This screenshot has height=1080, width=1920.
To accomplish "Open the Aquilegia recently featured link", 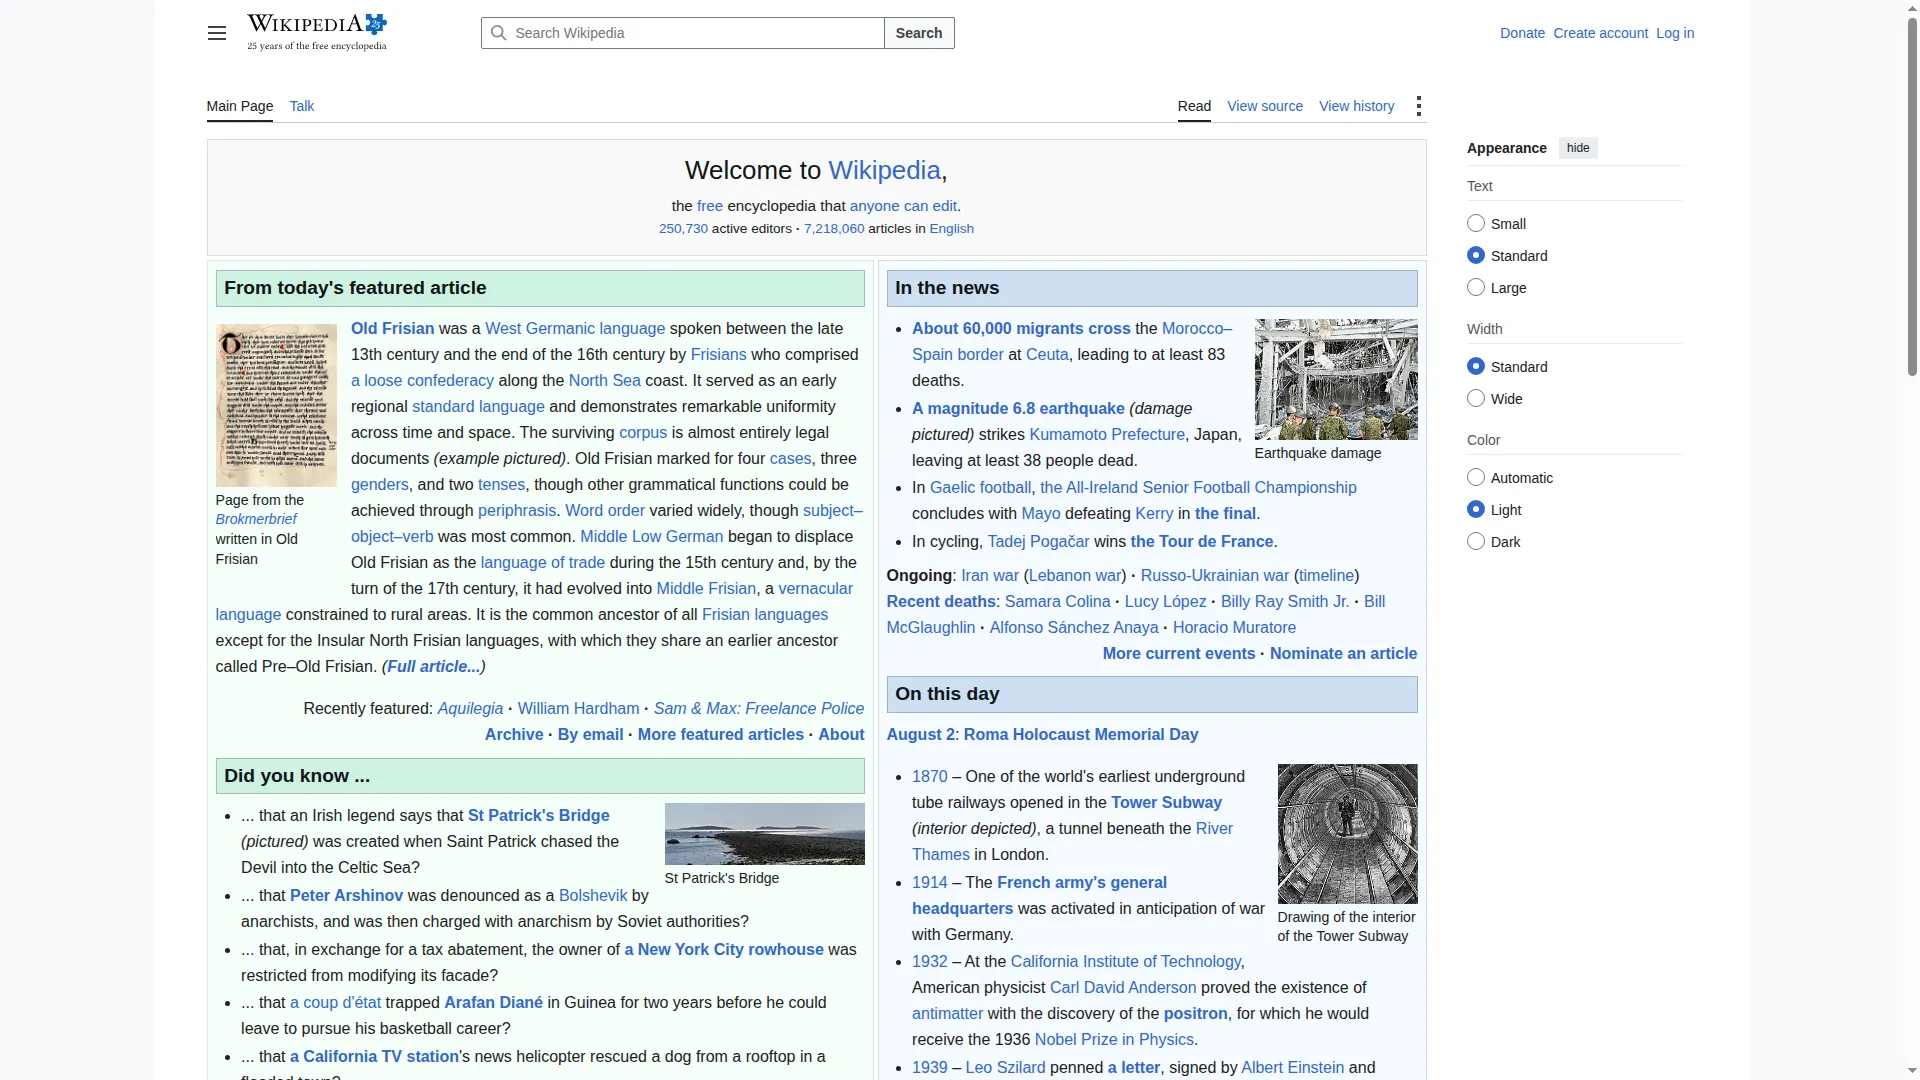I will [470, 708].
